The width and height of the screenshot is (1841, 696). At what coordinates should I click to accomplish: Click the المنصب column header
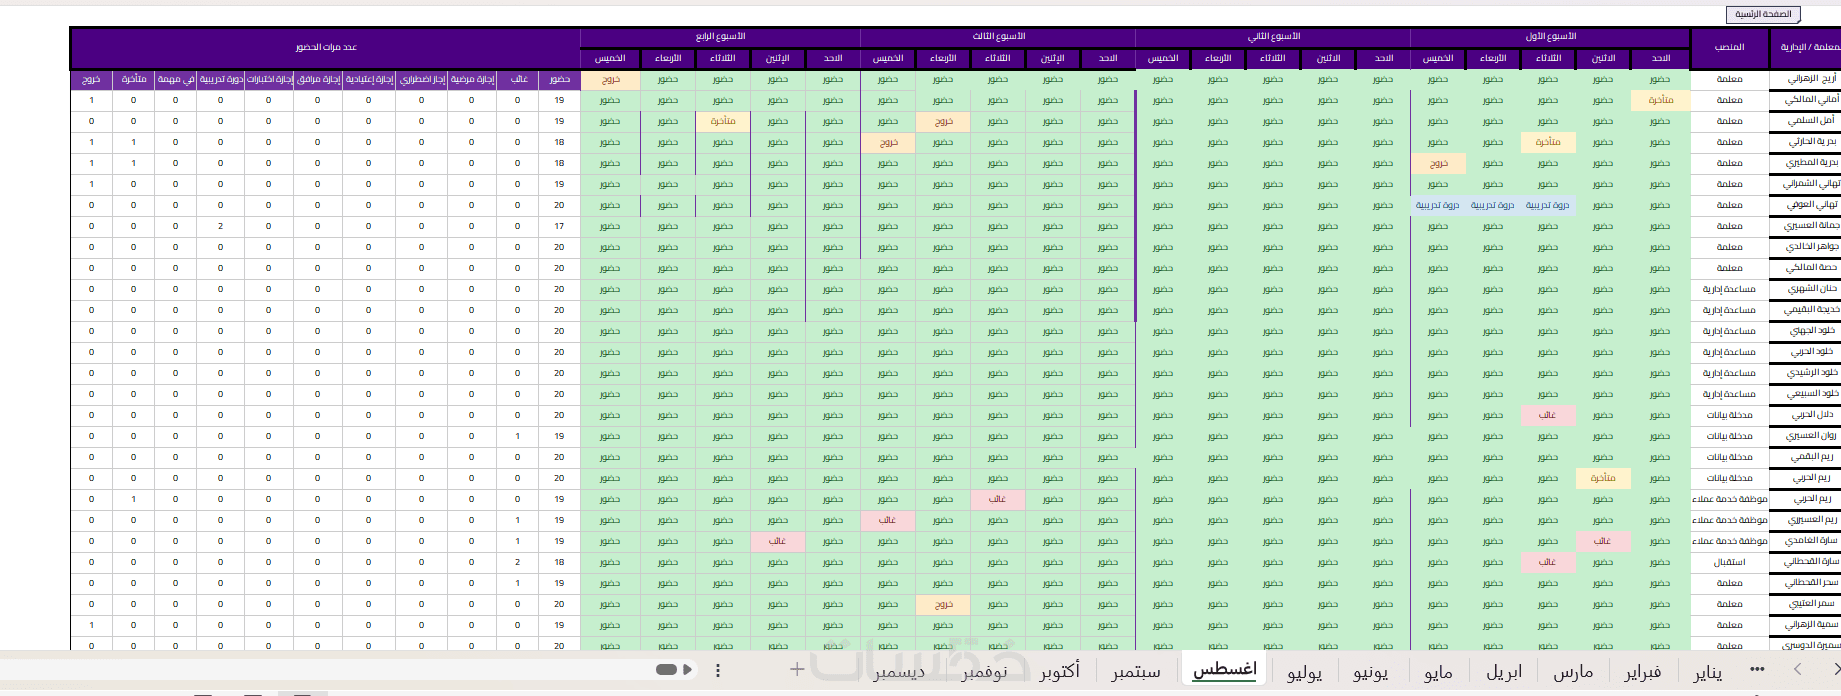click(1729, 48)
